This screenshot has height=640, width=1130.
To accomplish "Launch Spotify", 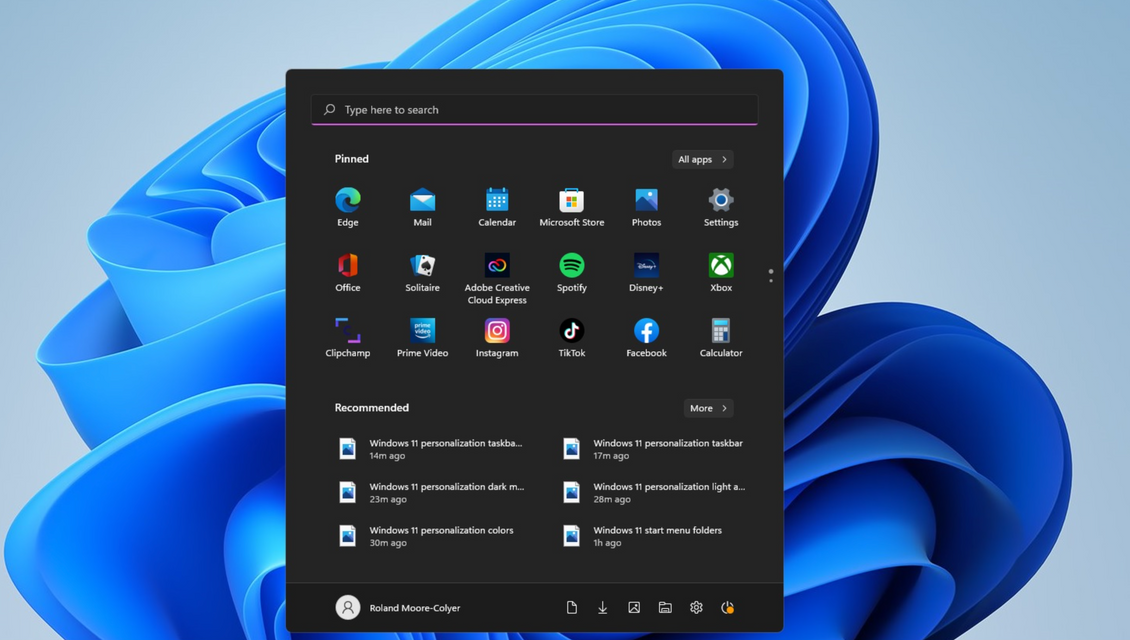I will click(x=571, y=272).
